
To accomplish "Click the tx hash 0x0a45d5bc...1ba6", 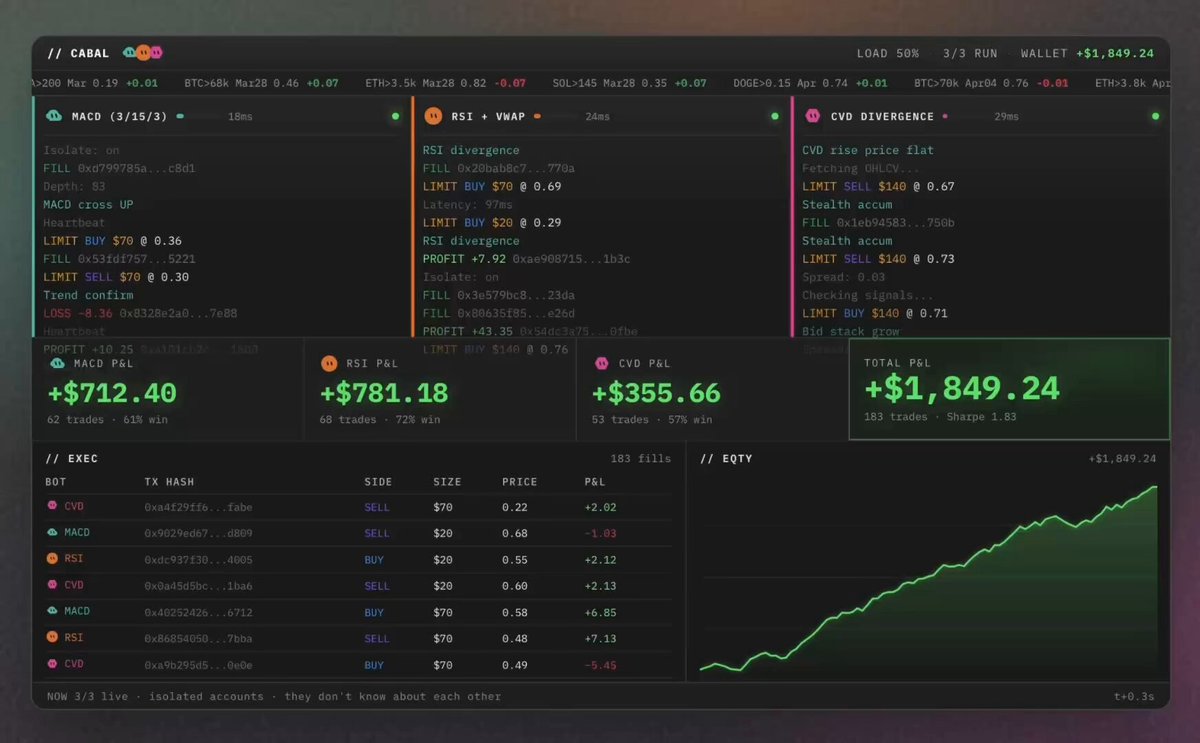I will point(198,585).
